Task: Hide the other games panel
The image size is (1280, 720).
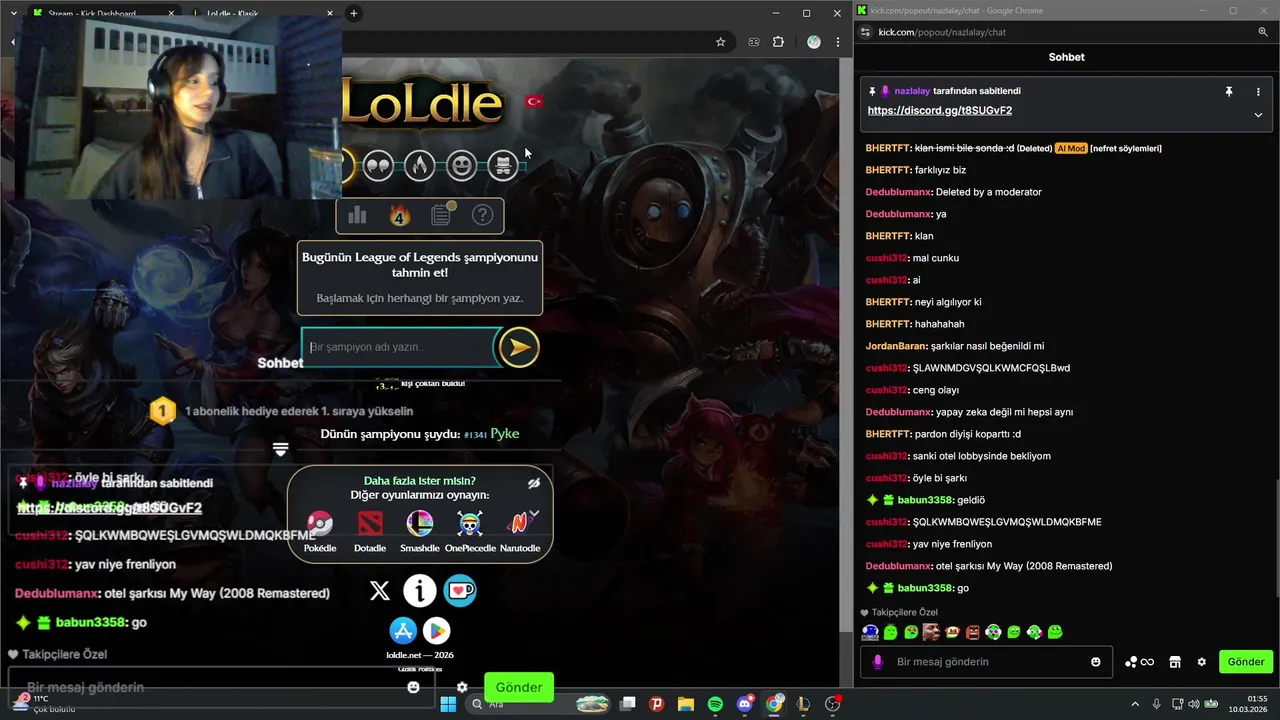Action: [x=534, y=483]
